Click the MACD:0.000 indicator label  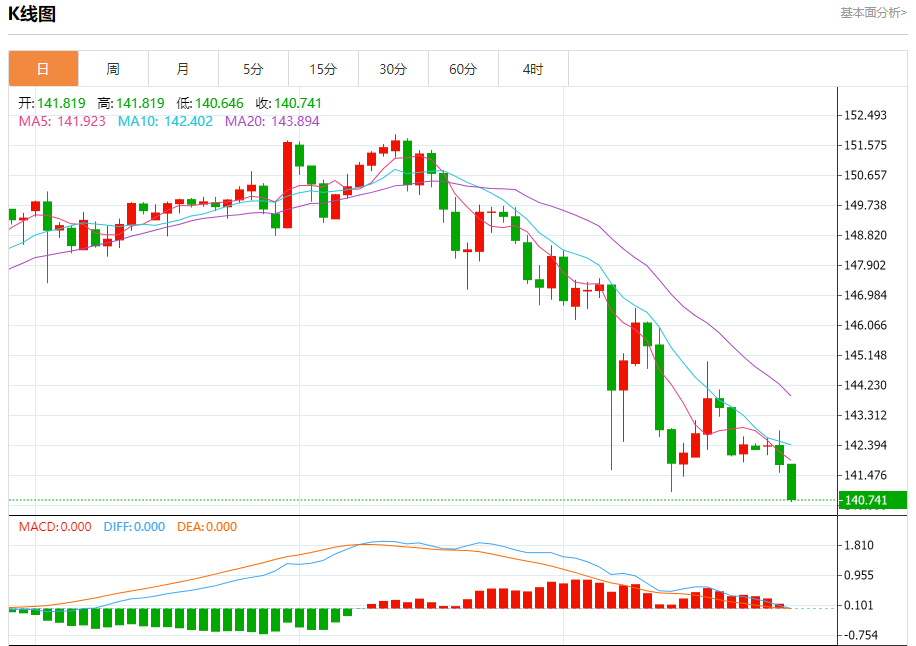55,527
